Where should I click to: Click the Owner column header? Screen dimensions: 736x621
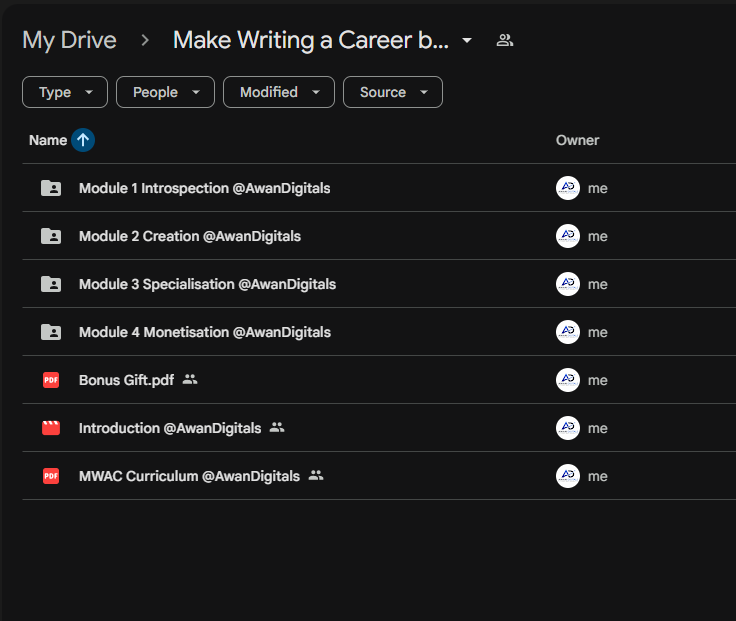tap(577, 140)
